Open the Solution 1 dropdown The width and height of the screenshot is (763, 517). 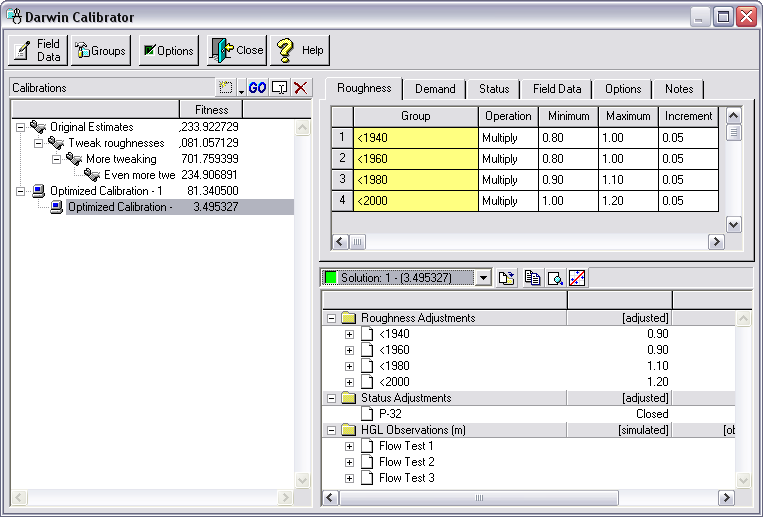coord(483,278)
